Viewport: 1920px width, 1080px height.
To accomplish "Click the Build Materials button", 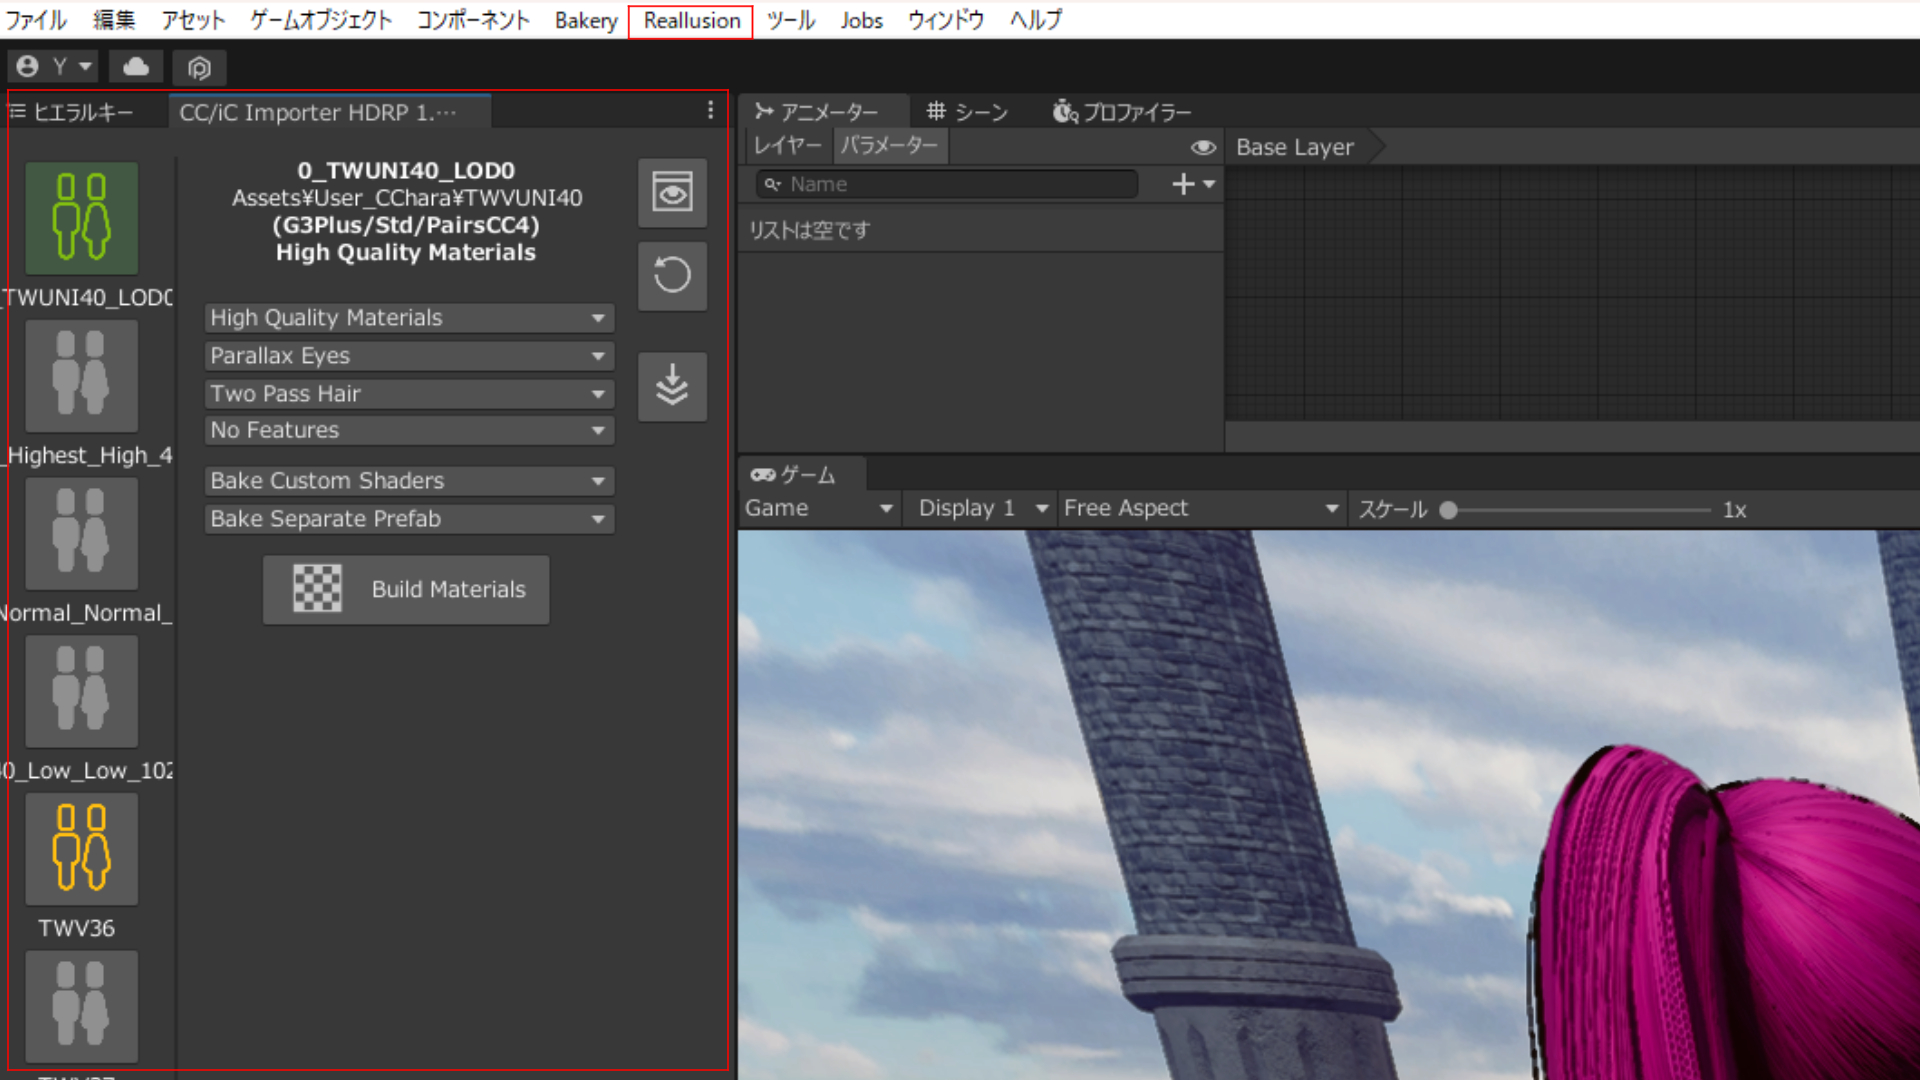I will (x=447, y=589).
